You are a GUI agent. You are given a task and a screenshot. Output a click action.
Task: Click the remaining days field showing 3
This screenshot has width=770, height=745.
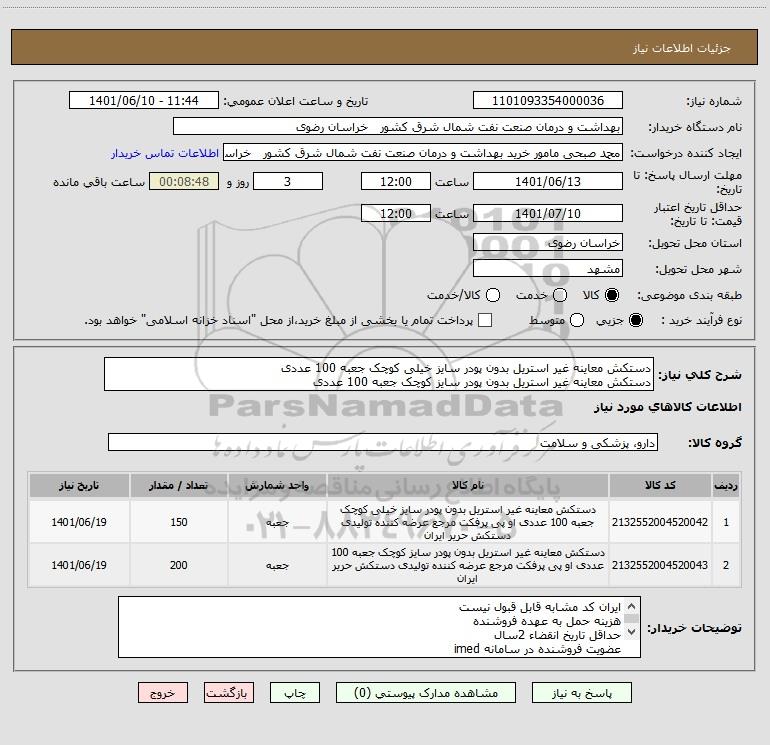(x=288, y=181)
